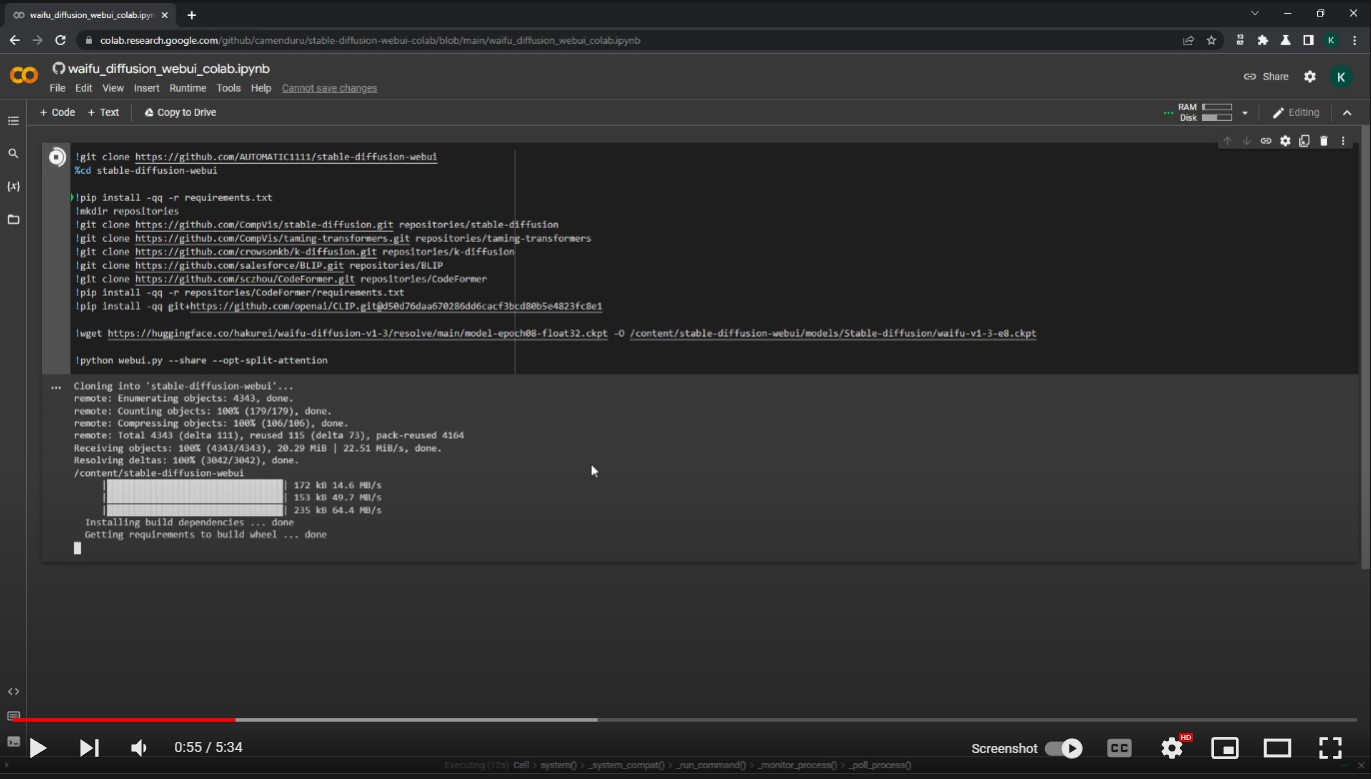Open Colab settings gear in header
Screen dimensions: 1371x779
tap(1310, 77)
